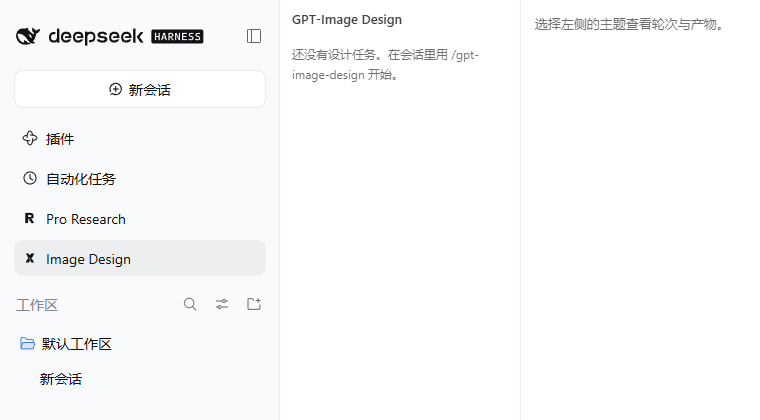The width and height of the screenshot is (760, 420).
Task: Open 自动化任务 automation tasks
Action: pos(140,179)
